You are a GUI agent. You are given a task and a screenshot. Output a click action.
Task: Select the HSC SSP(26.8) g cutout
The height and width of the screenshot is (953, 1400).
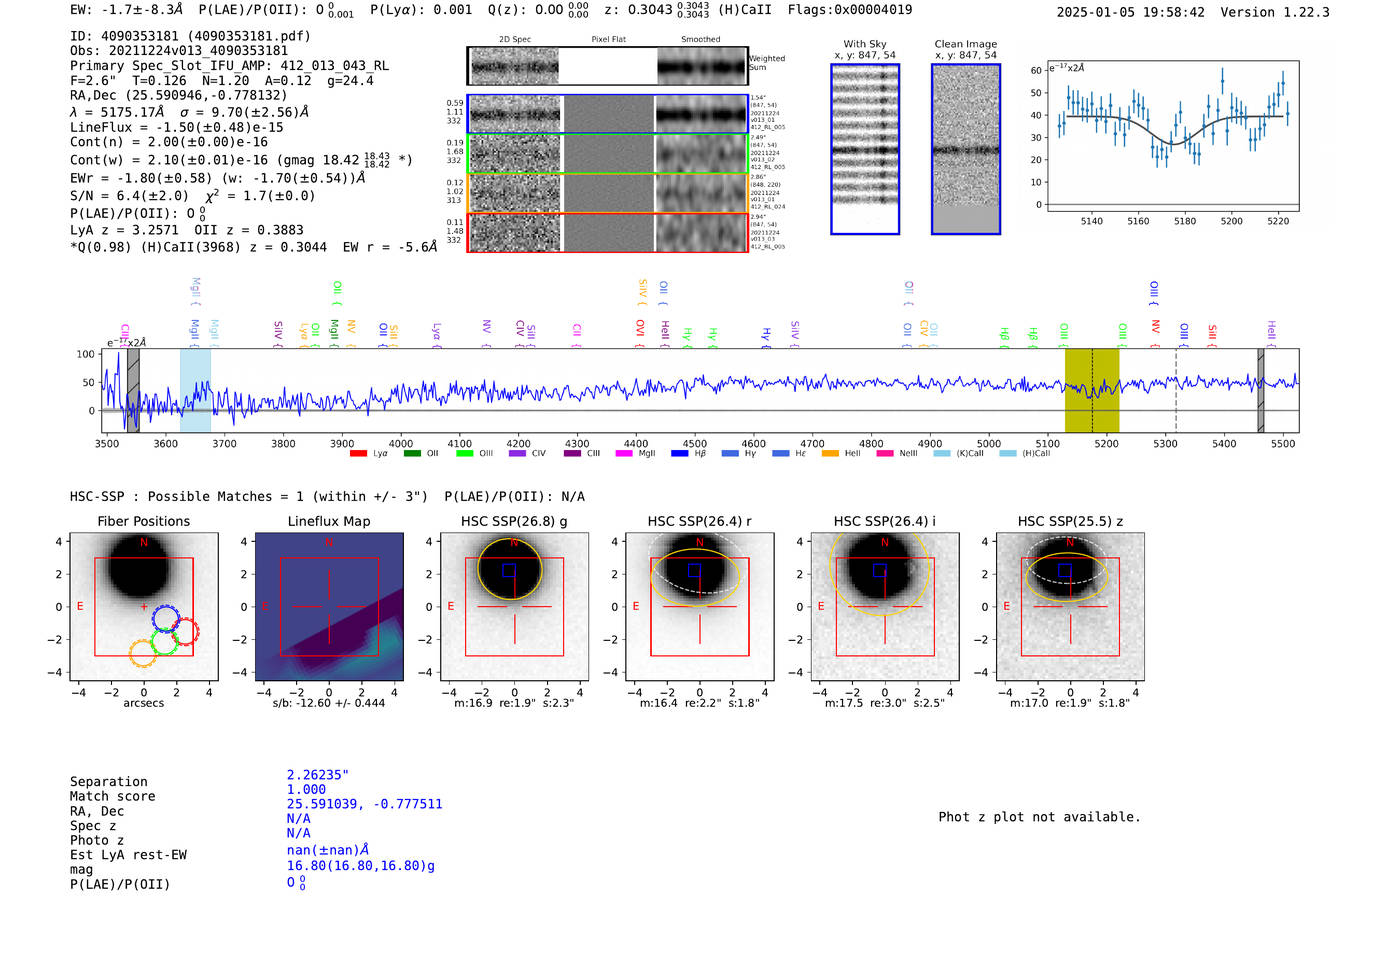click(514, 607)
